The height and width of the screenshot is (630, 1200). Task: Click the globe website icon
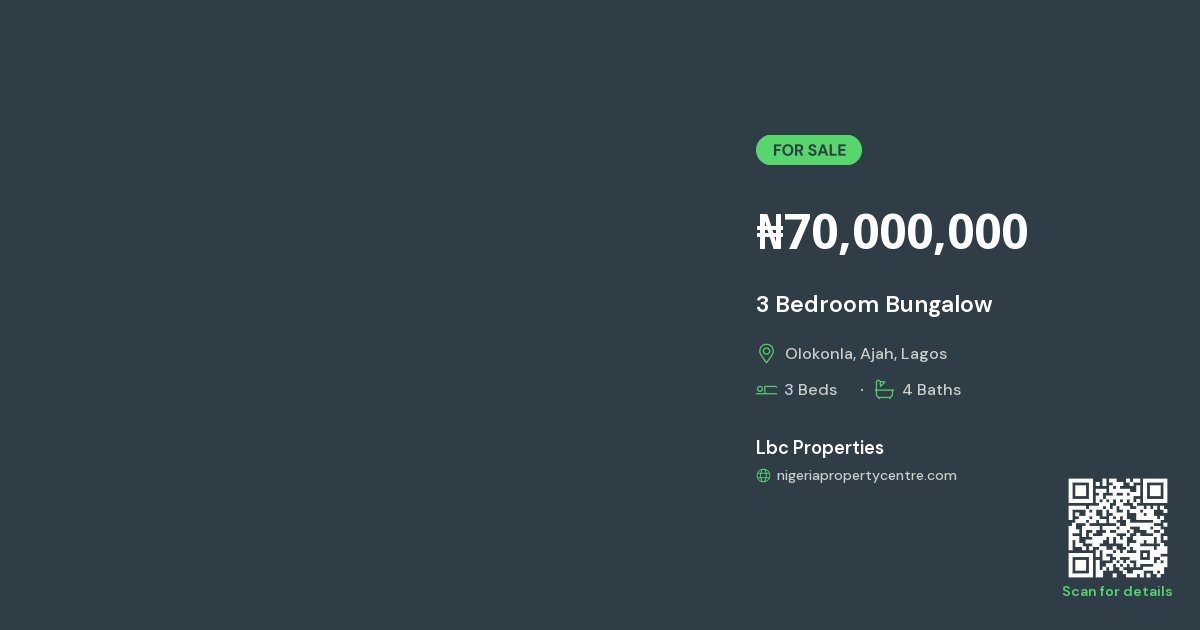click(x=763, y=476)
